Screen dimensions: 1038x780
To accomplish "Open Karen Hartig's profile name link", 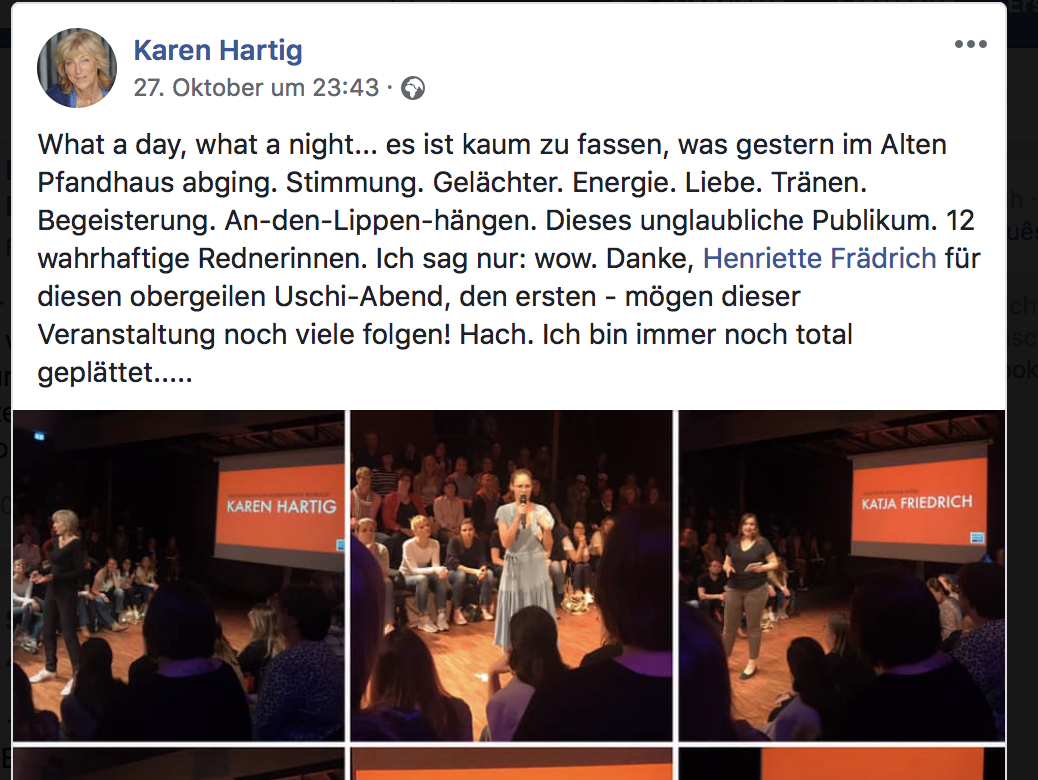I will [x=218, y=50].
